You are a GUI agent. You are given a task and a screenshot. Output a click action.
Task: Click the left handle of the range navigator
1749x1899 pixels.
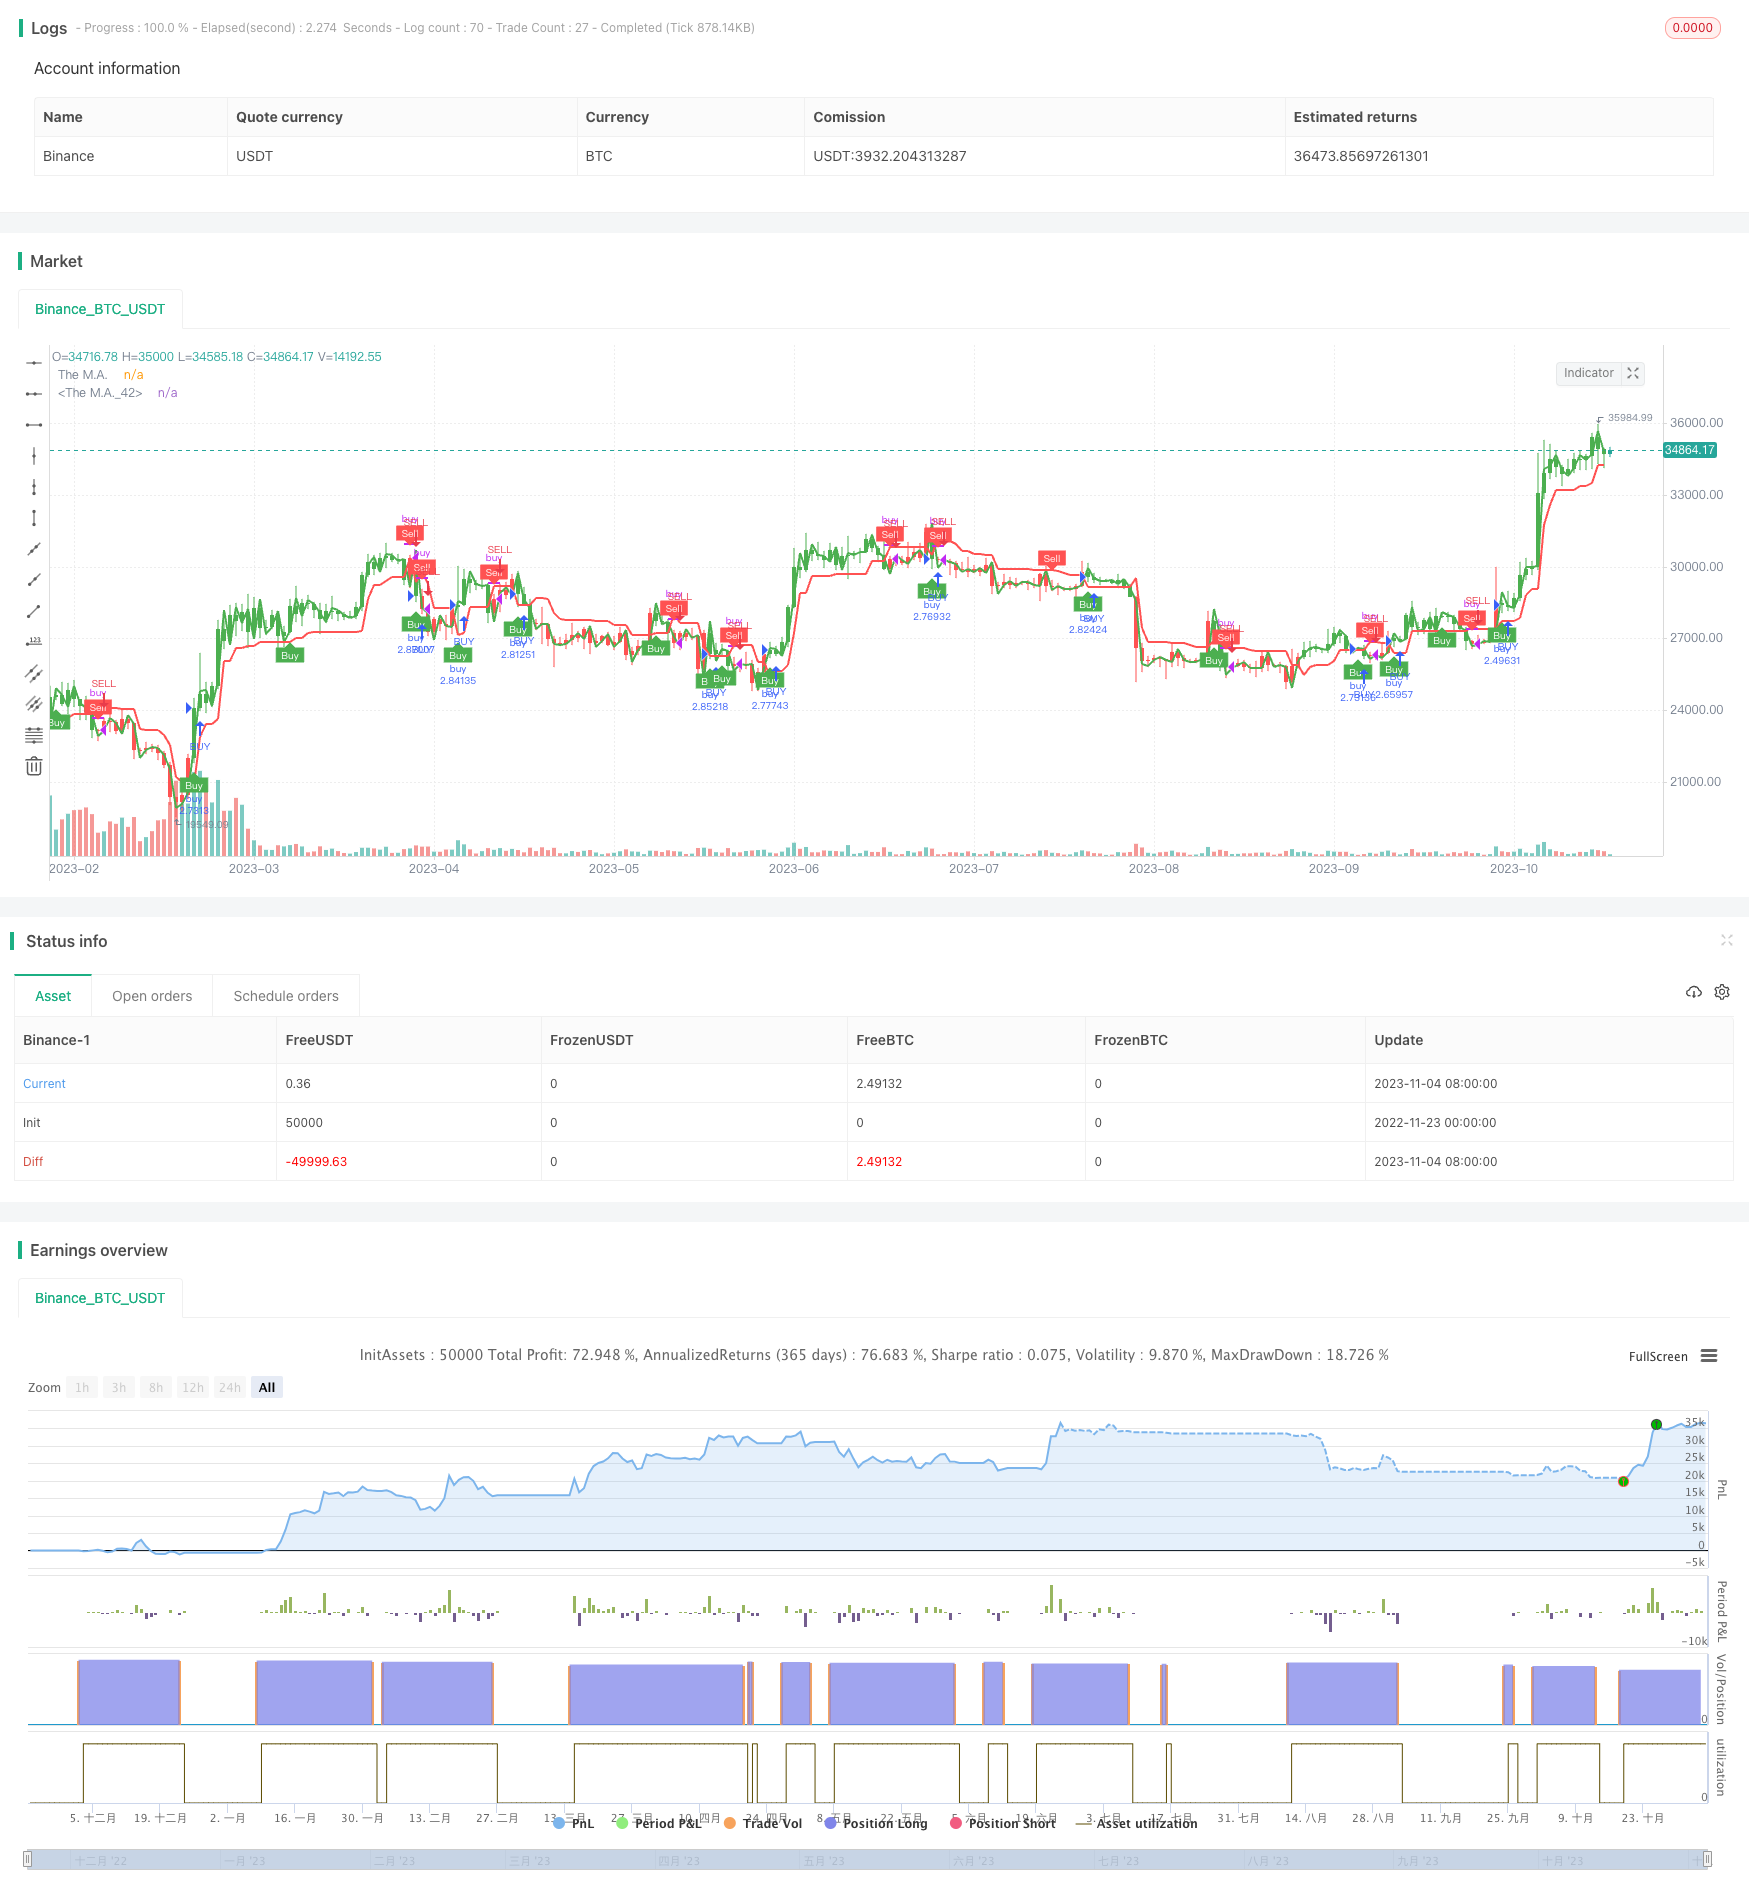click(x=28, y=1859)
